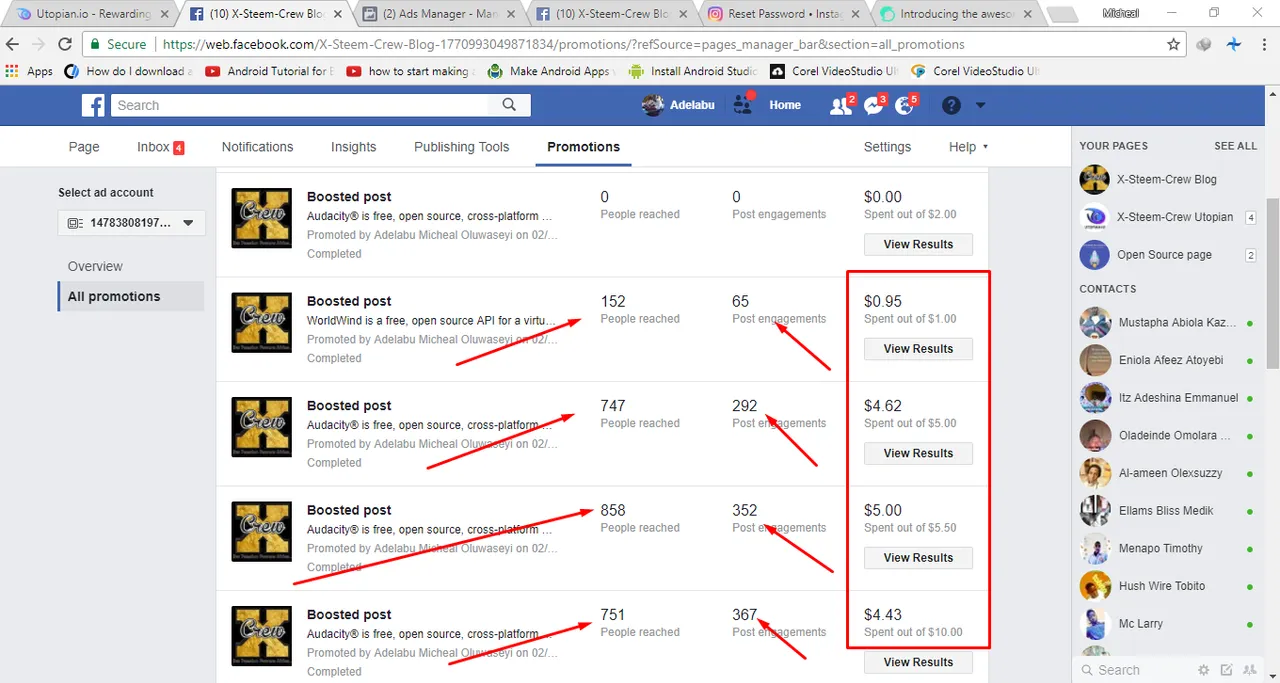
Task: Open the ad account selector dropdown
Action: (132, 223)
